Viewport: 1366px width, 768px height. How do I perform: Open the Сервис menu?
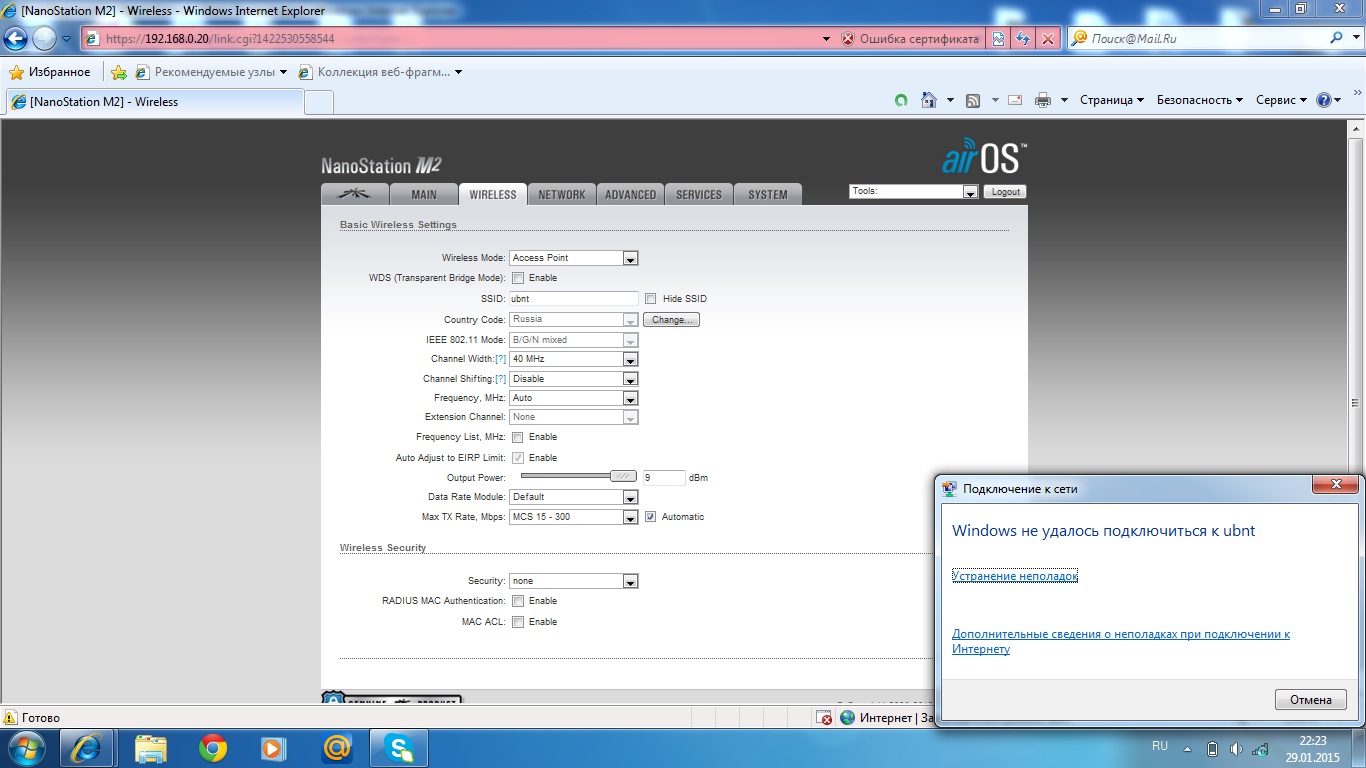(1281, 100)
